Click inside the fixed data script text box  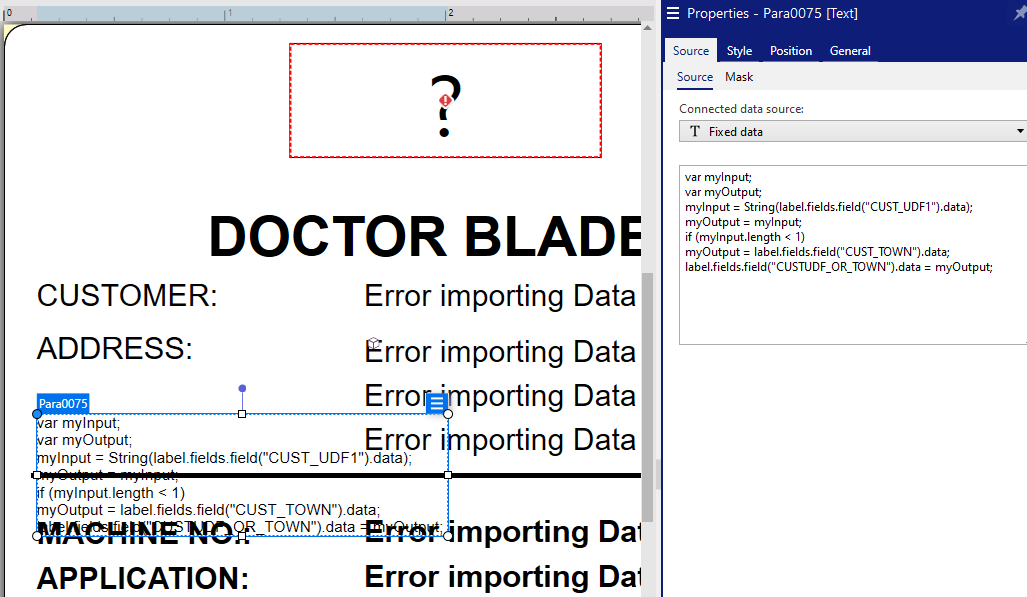[853, 255]
